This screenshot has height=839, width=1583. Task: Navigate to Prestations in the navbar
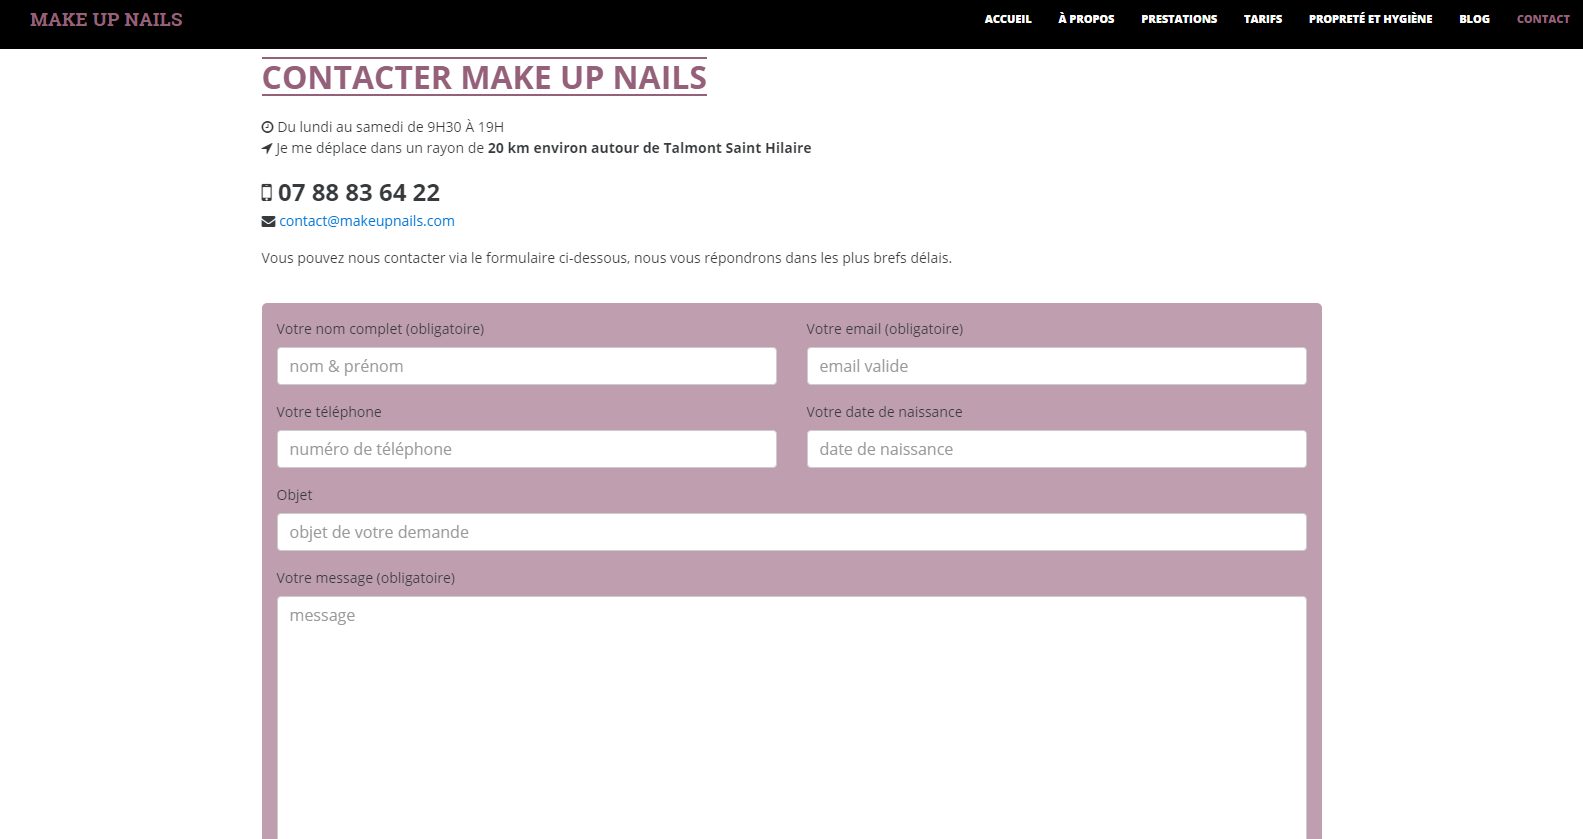click(x=1179, y=19)
